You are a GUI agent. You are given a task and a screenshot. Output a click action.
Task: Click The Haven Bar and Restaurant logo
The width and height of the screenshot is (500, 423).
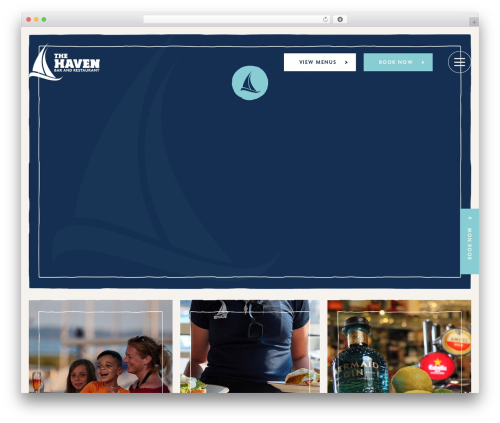pos(65,63)
